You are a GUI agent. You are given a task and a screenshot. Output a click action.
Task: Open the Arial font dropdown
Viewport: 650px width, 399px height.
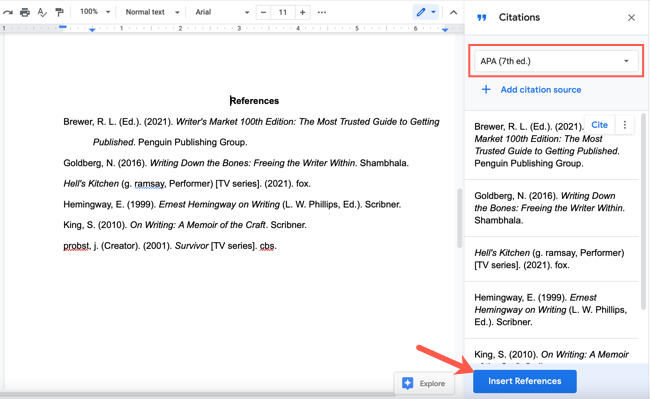222,12
